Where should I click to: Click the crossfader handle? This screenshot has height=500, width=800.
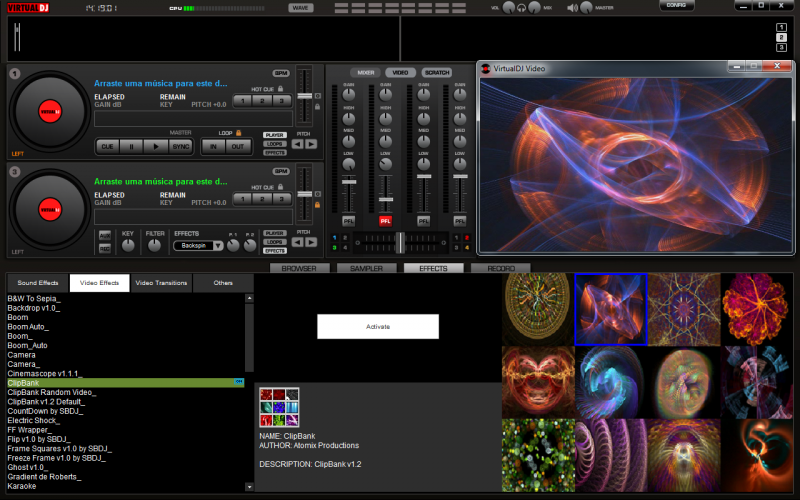(x=401, y=242)
